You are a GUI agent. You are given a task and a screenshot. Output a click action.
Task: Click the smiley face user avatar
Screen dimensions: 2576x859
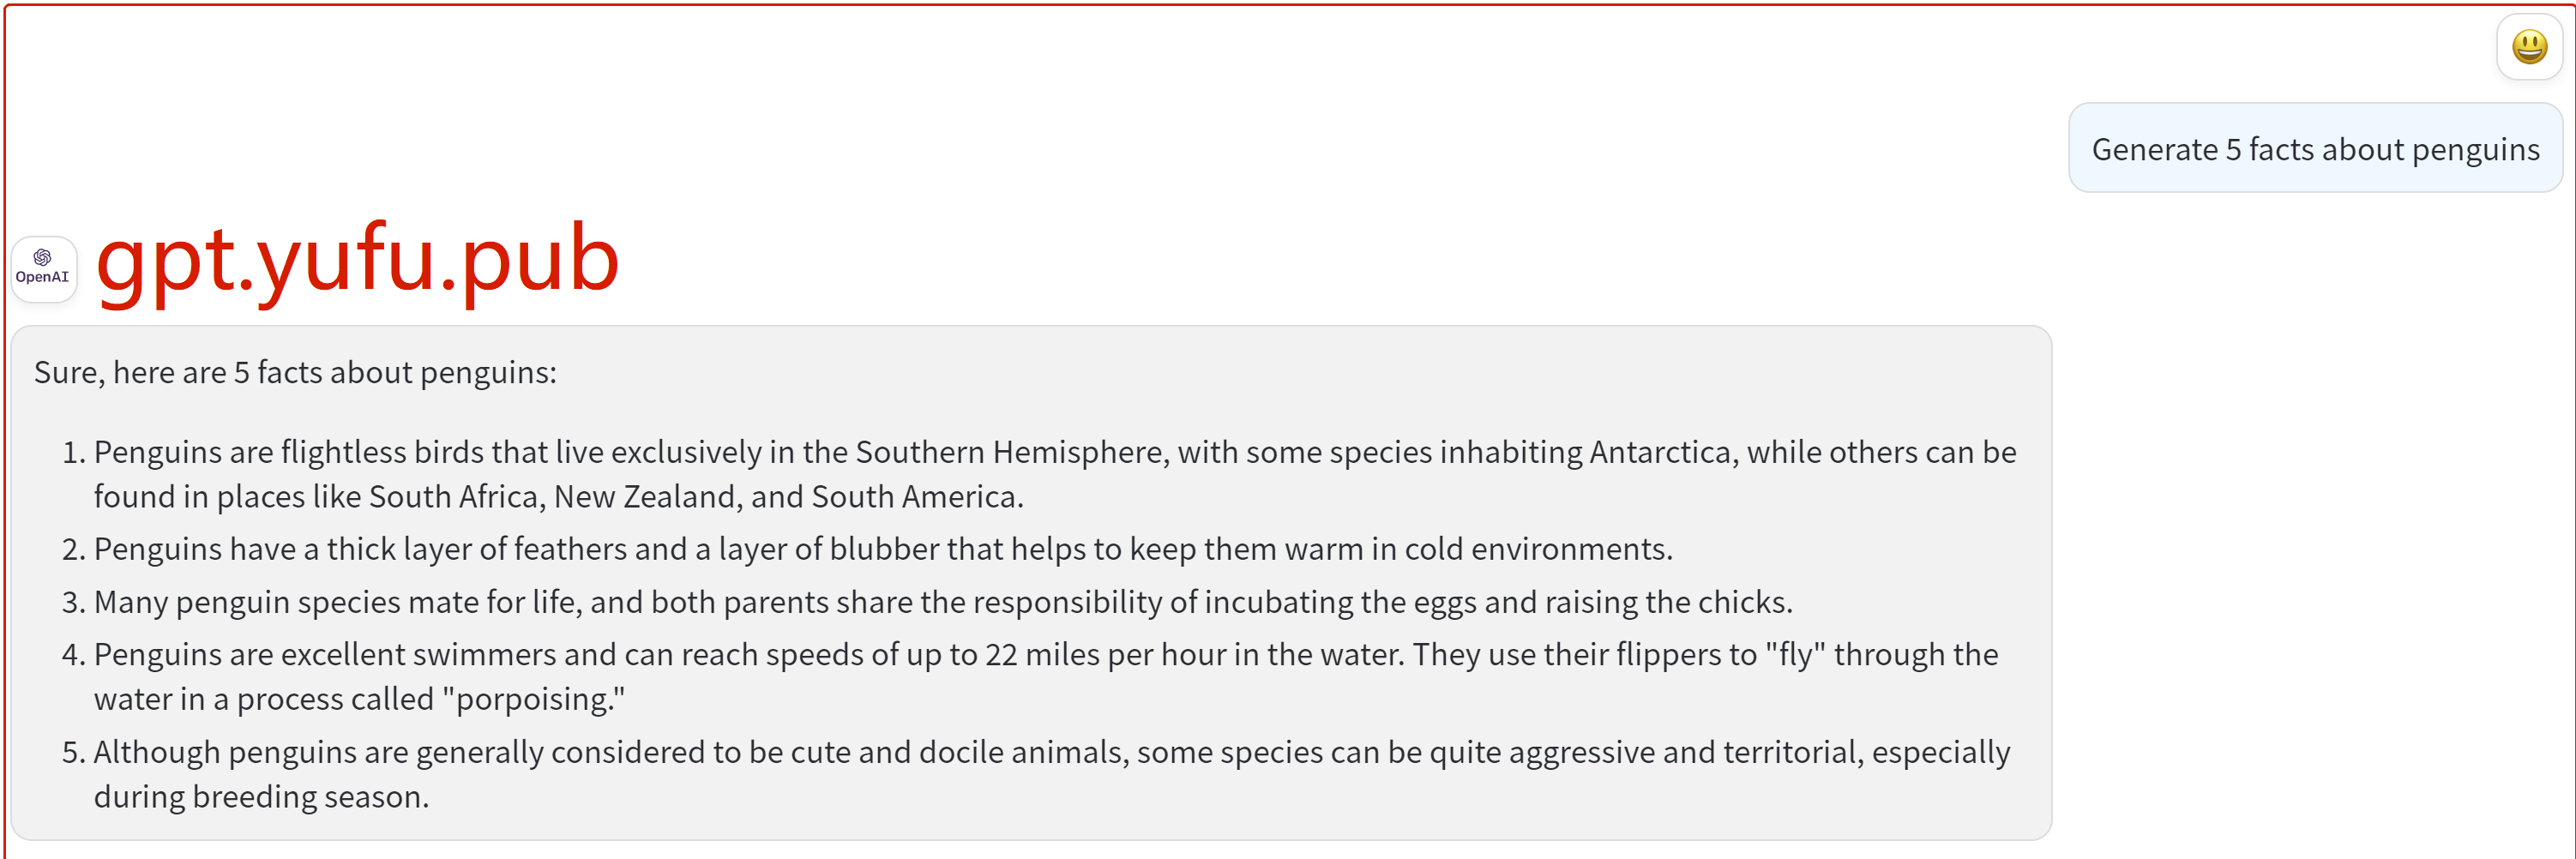pos(2528,47)
